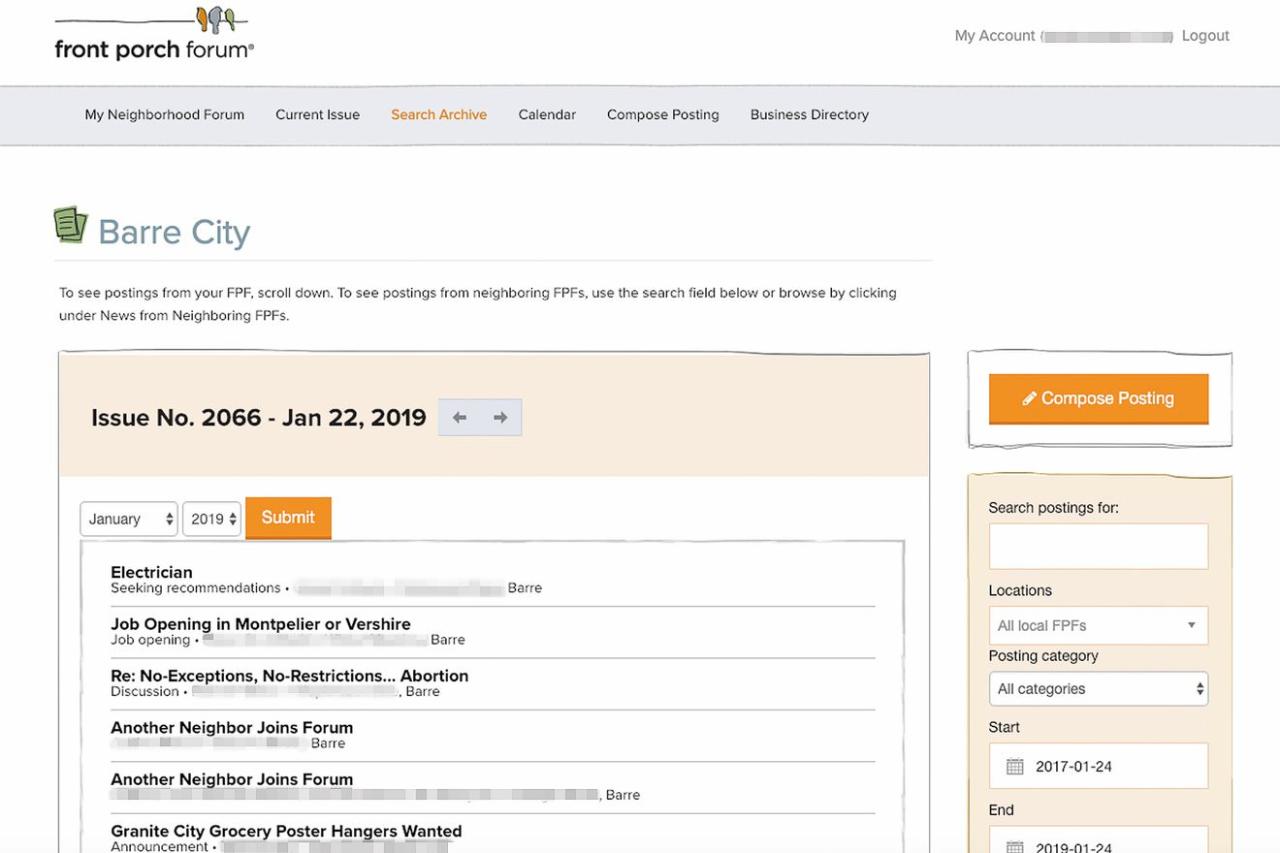Open My Neighborhood Forum menu item
The image size is (1280, 853).
[x=164, y=115]
